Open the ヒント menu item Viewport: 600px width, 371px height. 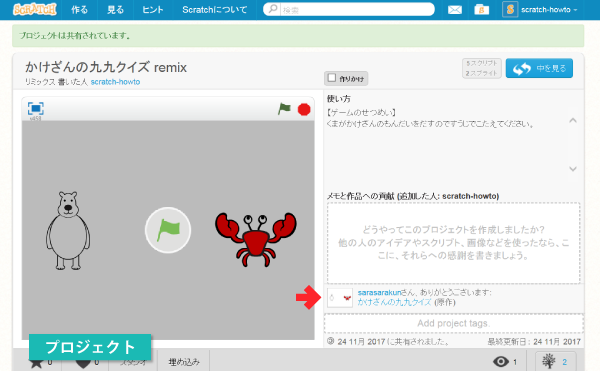[153, 10]
